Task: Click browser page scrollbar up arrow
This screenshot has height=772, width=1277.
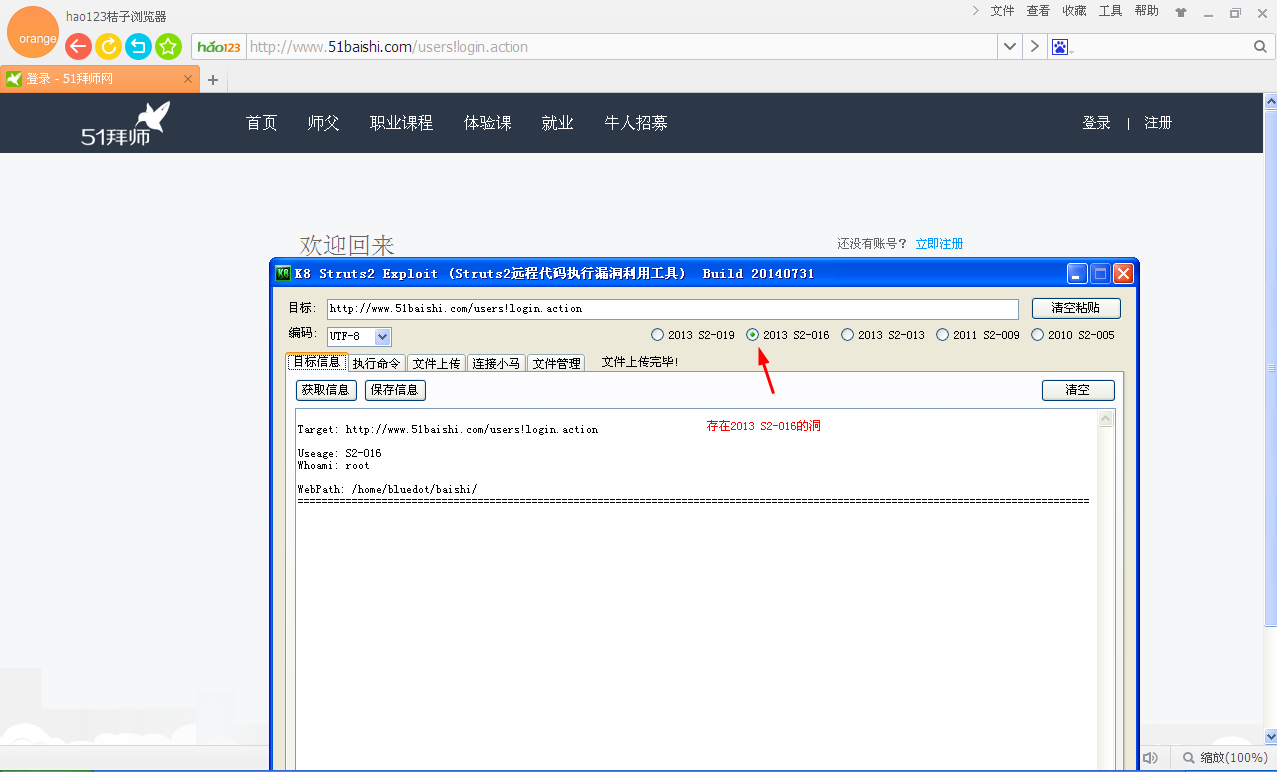Action: (x=1270, y=102)
